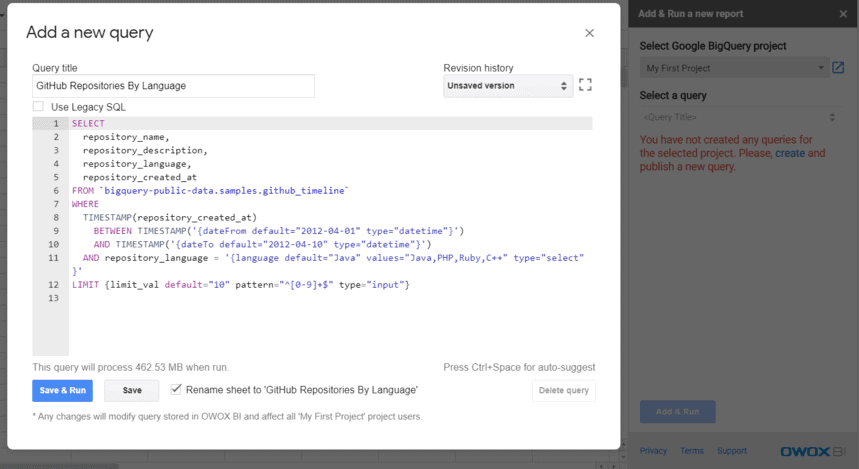Screen dimensions: 859x469
Task: Open the Query Title select dropdown
Action: [x=734, y=118]
